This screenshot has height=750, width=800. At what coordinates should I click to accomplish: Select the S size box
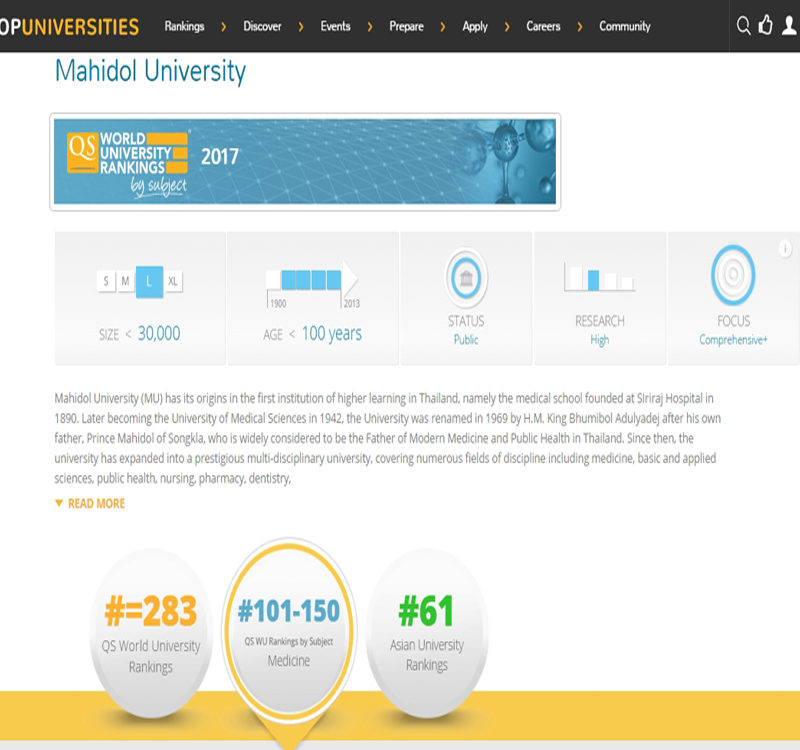pyautogui.click(x=105, y=282)
